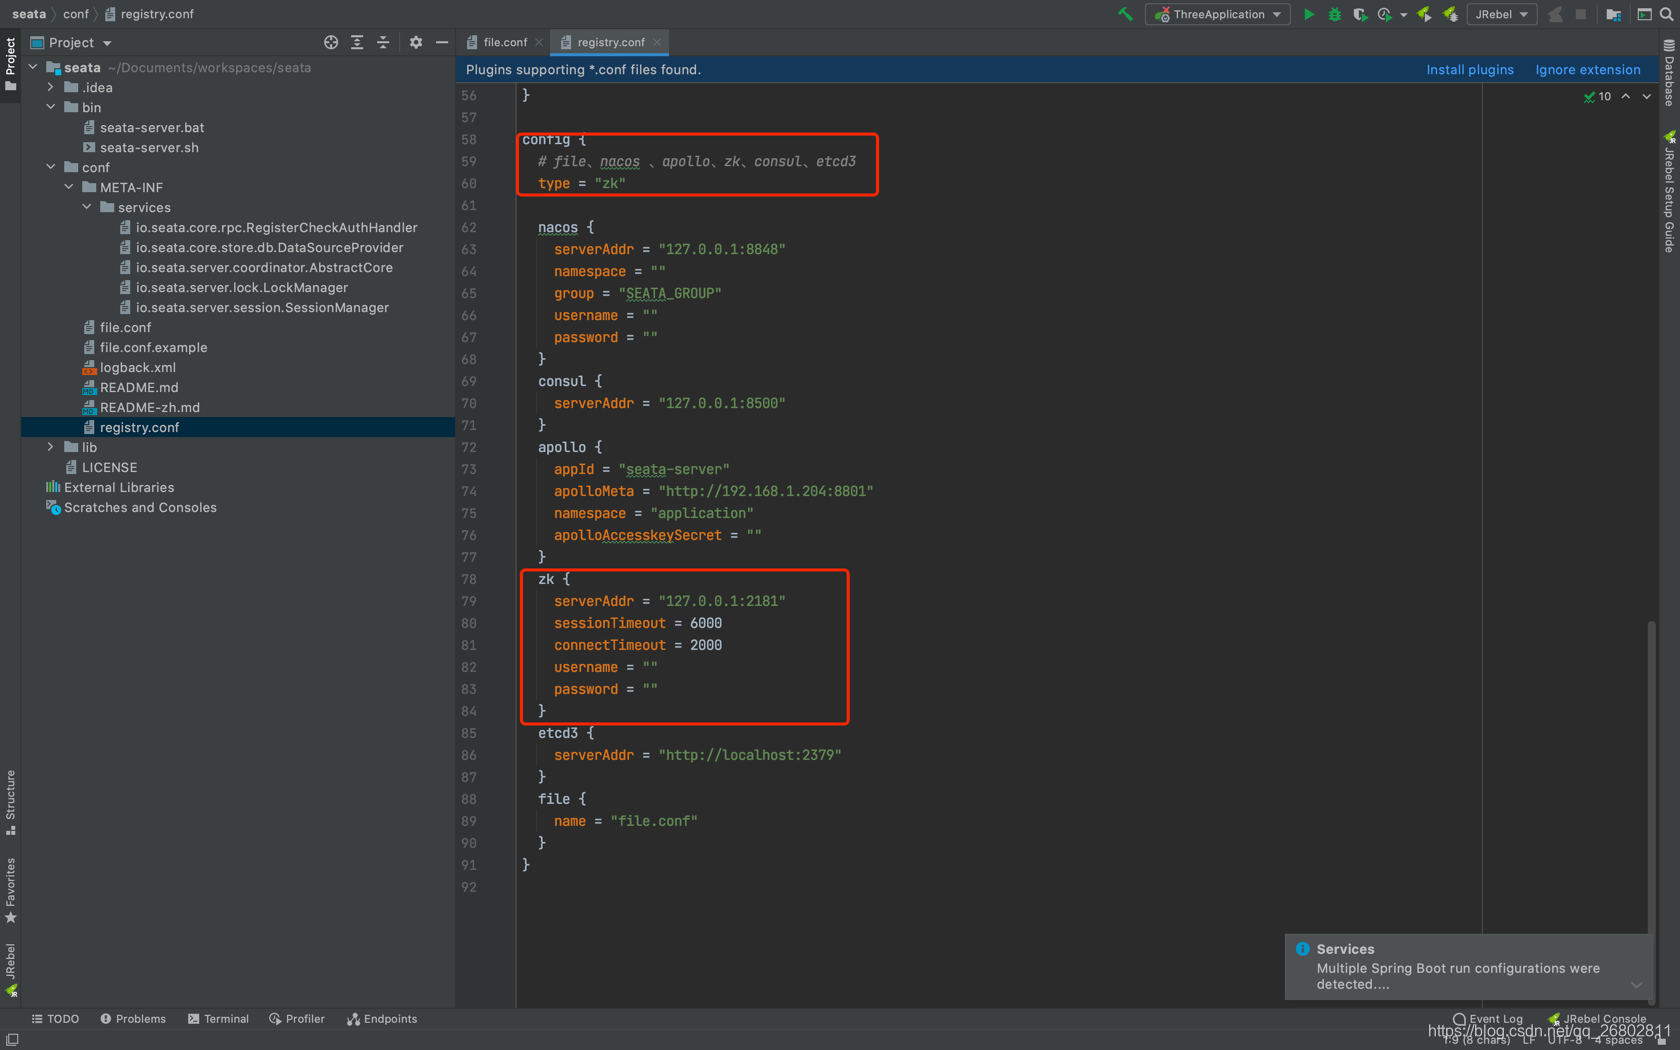Click the Run Anything window icon

1644,14
